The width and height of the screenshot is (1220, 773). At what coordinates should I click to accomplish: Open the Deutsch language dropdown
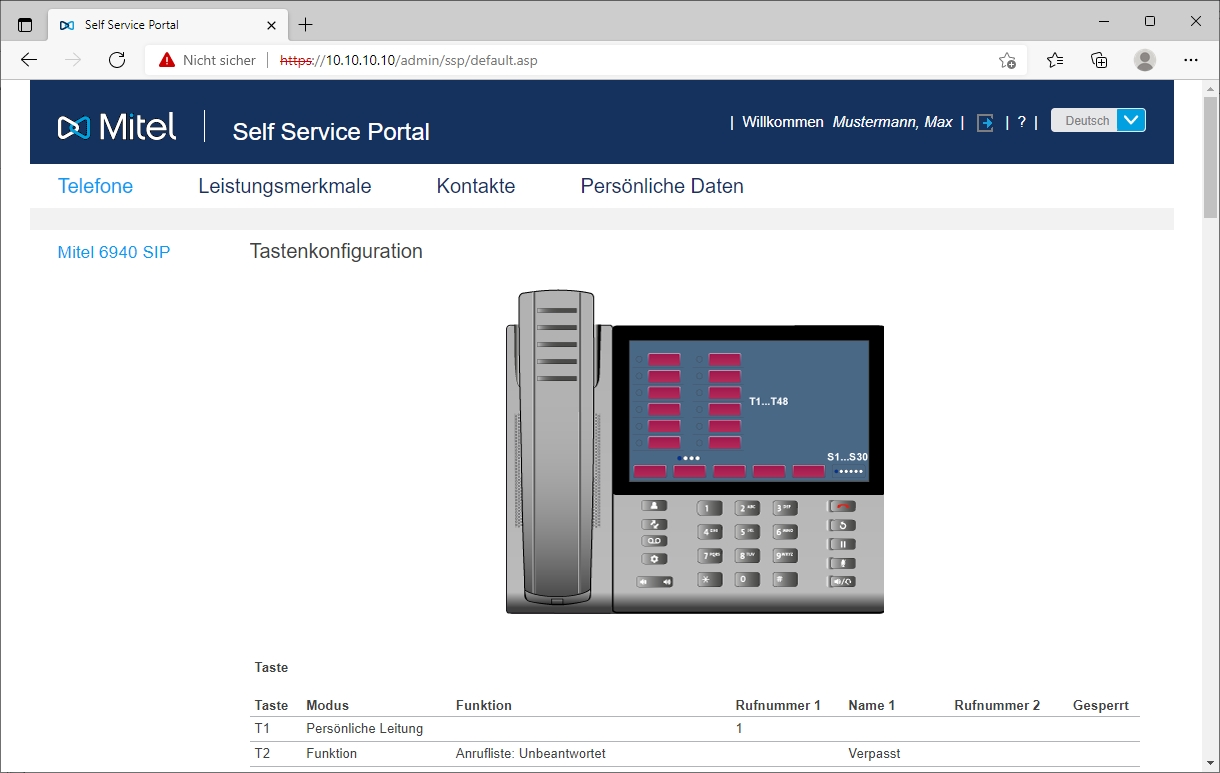pos(1097,119)
